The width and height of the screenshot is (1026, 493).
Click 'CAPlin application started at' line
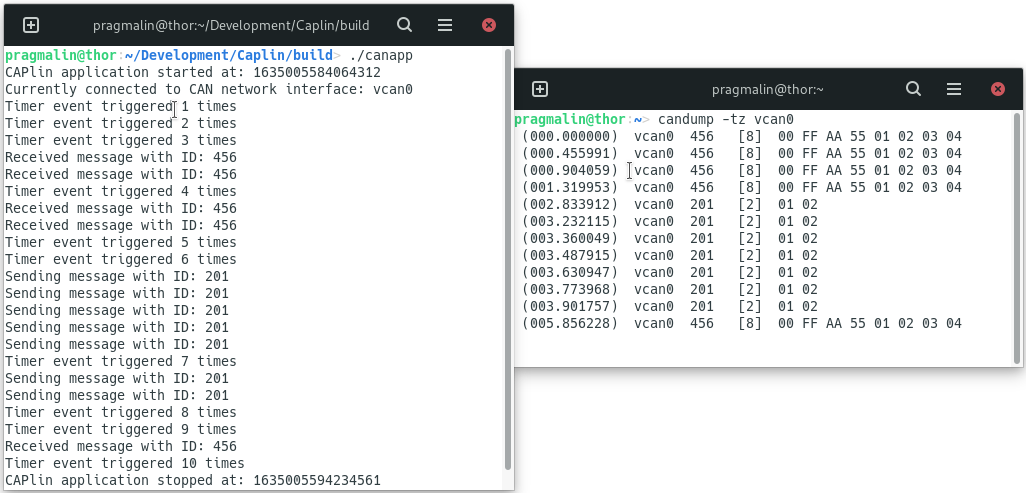192,72
